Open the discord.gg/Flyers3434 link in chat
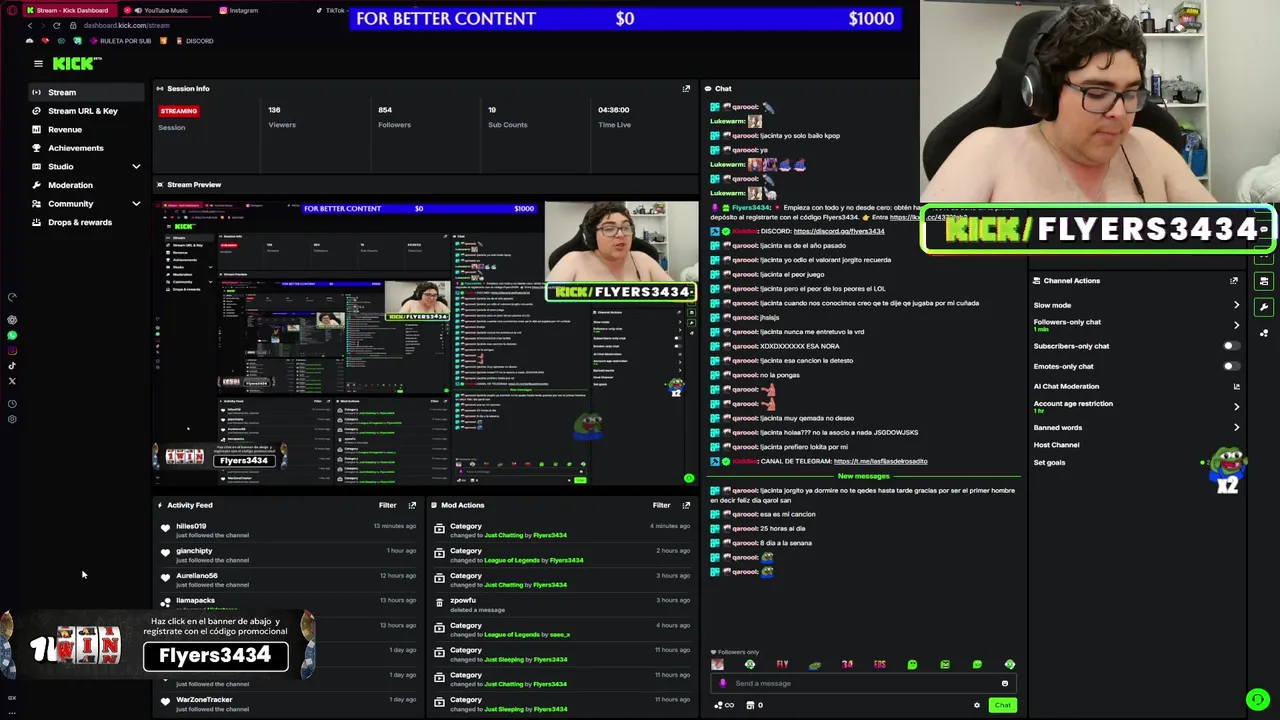This screenshot has height=720, width=1280. [x=838, y=231]
